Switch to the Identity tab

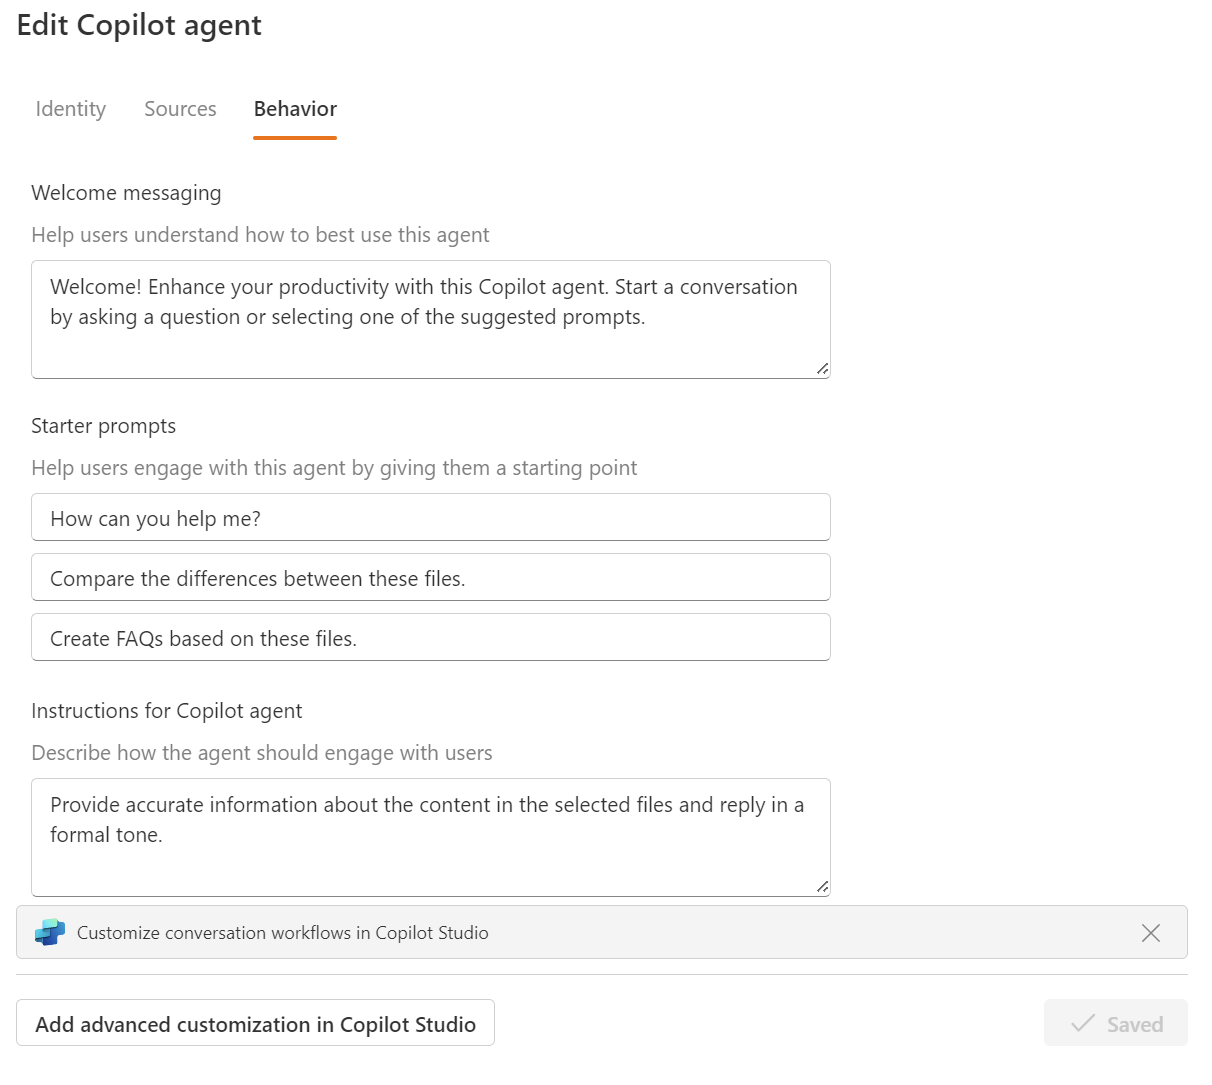70,109
